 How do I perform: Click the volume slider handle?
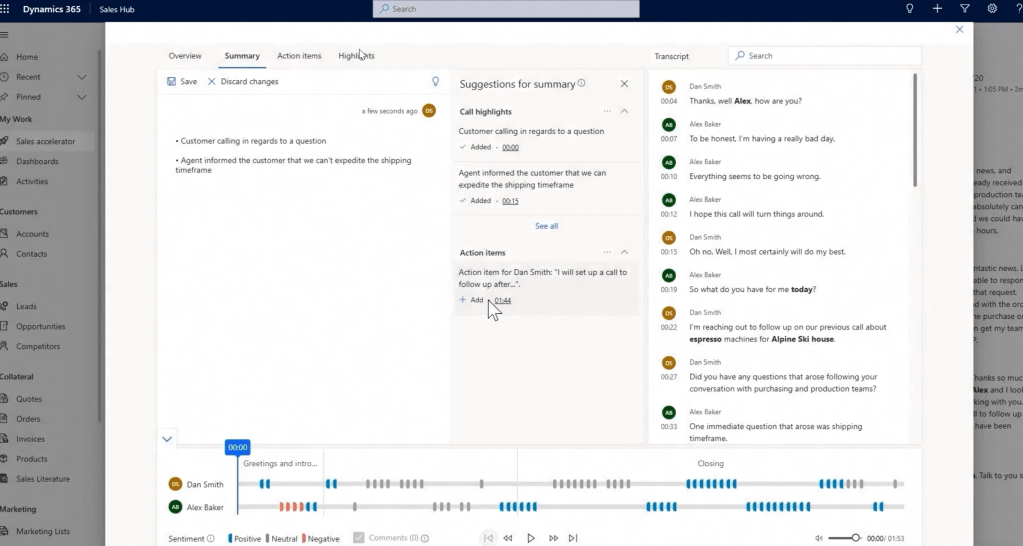pos(856,538)
